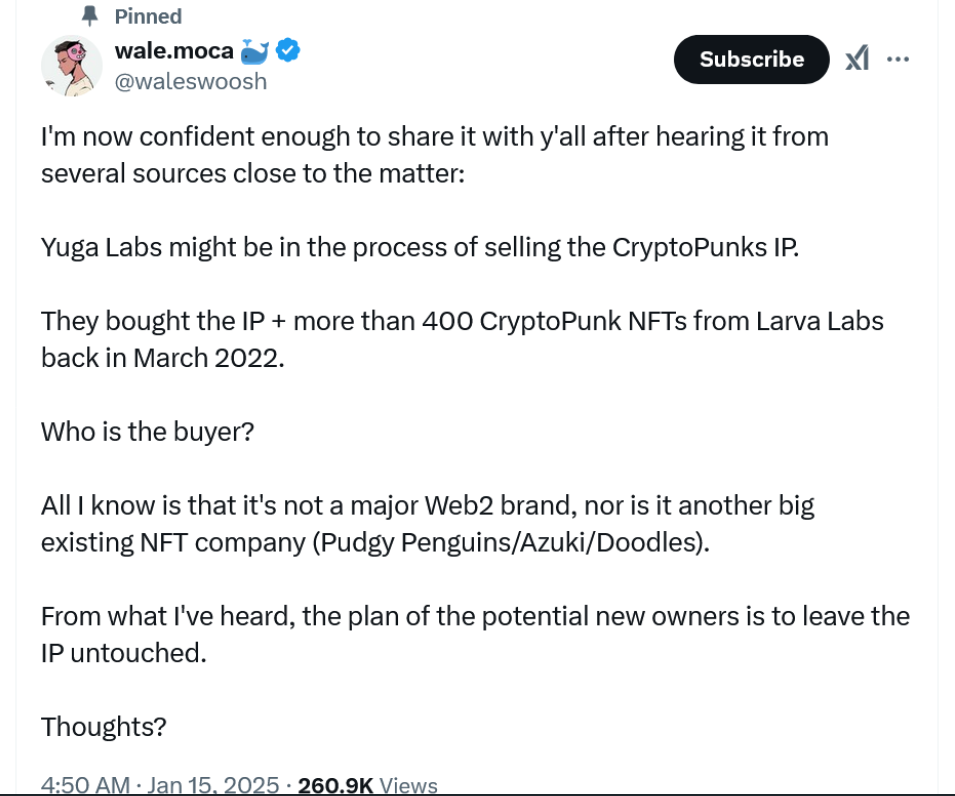Click the whale emoji beside wale.moca
This screenshot has width=955, height=796.
256,49
